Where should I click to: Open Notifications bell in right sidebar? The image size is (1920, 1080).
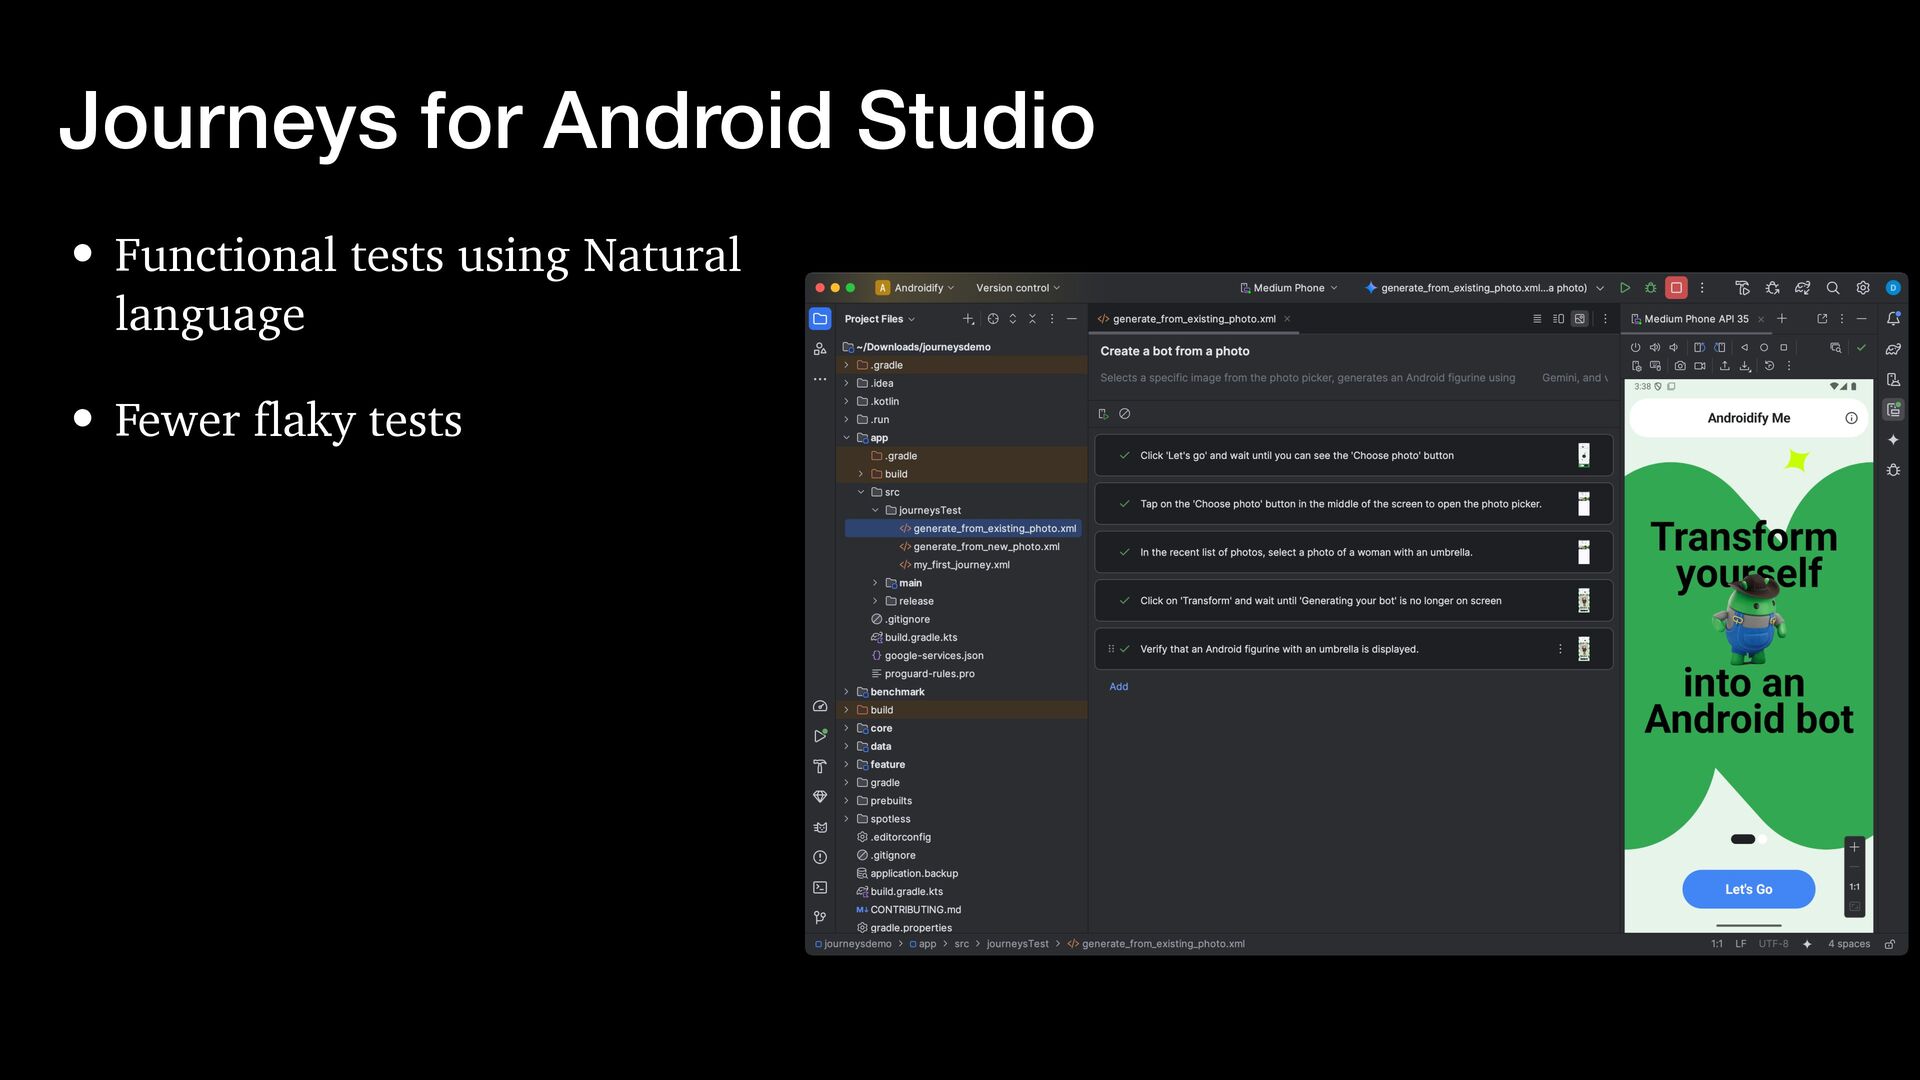[1893, 319]
